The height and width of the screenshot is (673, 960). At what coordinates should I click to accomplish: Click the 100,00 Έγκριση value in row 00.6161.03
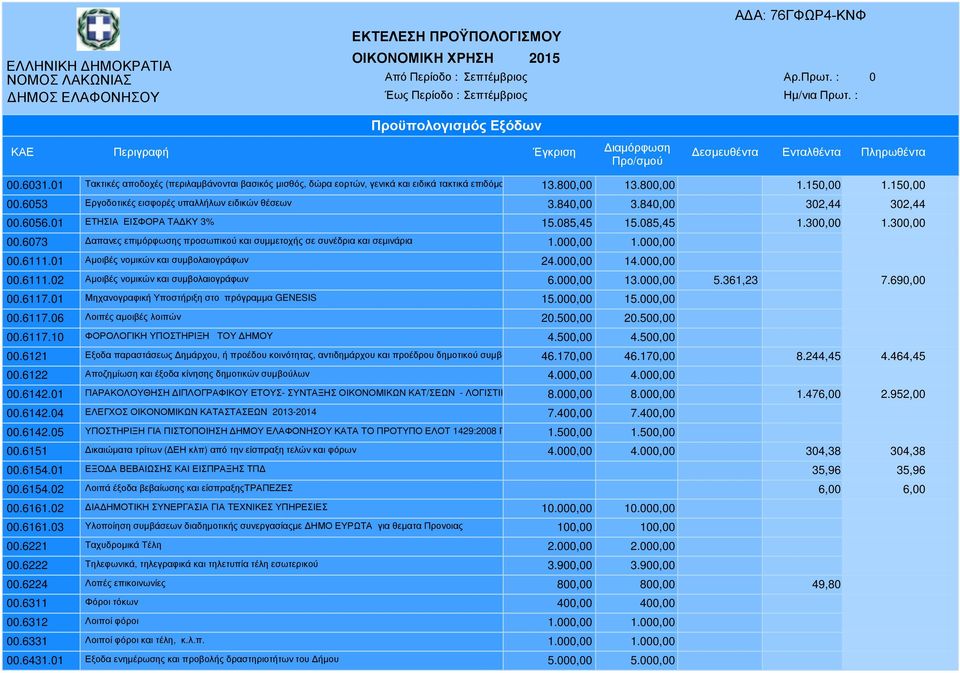(x=574, y=527)
